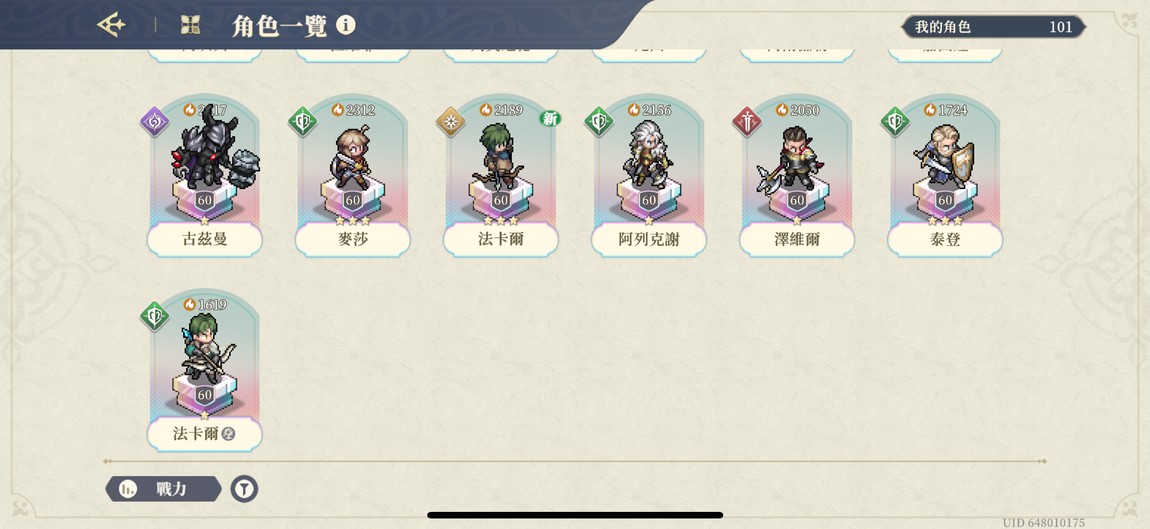The image size is (1150, 529).
Task: Open the 戰力 sort dropdown
Action: click(164, 489)
